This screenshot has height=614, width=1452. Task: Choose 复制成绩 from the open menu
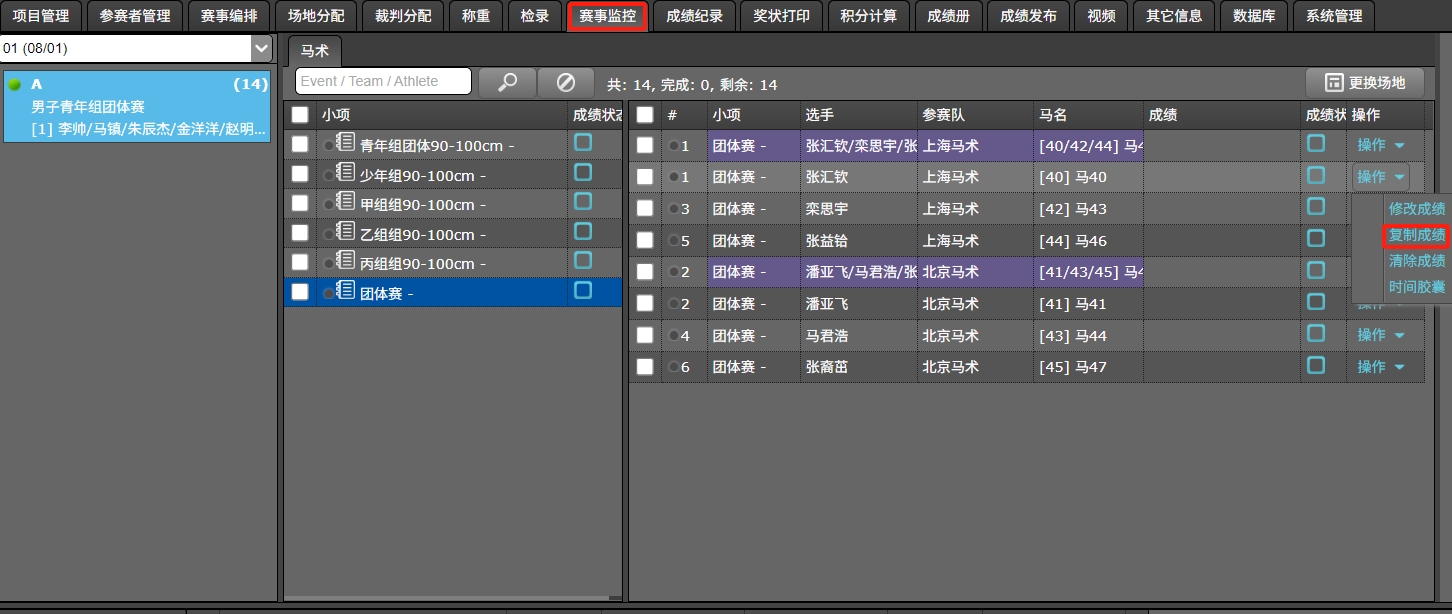tap(1416, 235)
